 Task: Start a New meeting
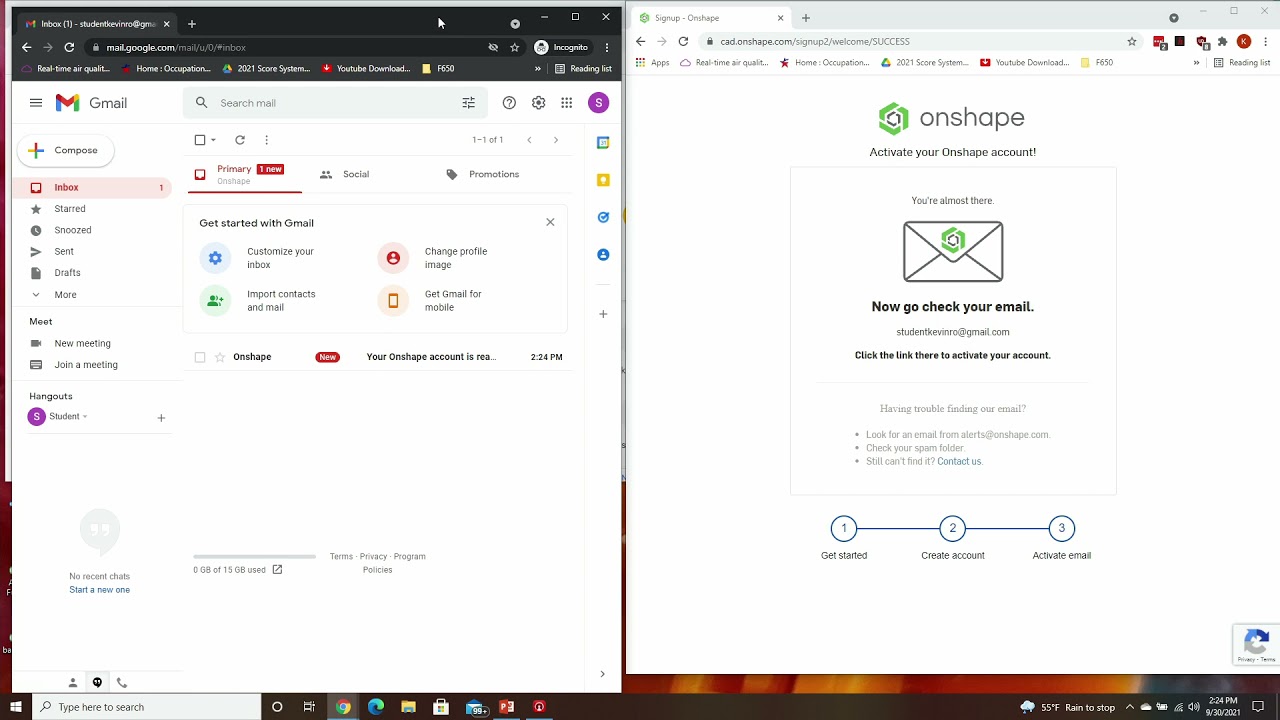[82, 343]
